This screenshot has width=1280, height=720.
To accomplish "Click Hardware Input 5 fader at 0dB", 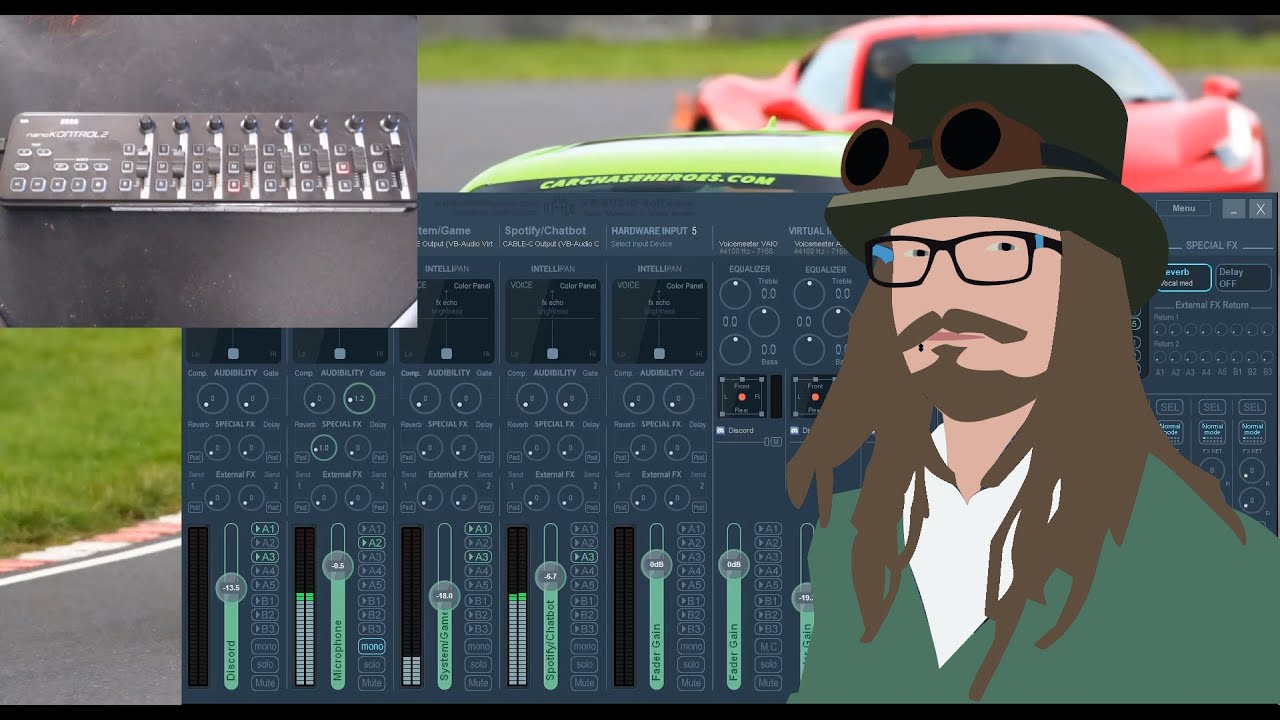I will 657,564.
